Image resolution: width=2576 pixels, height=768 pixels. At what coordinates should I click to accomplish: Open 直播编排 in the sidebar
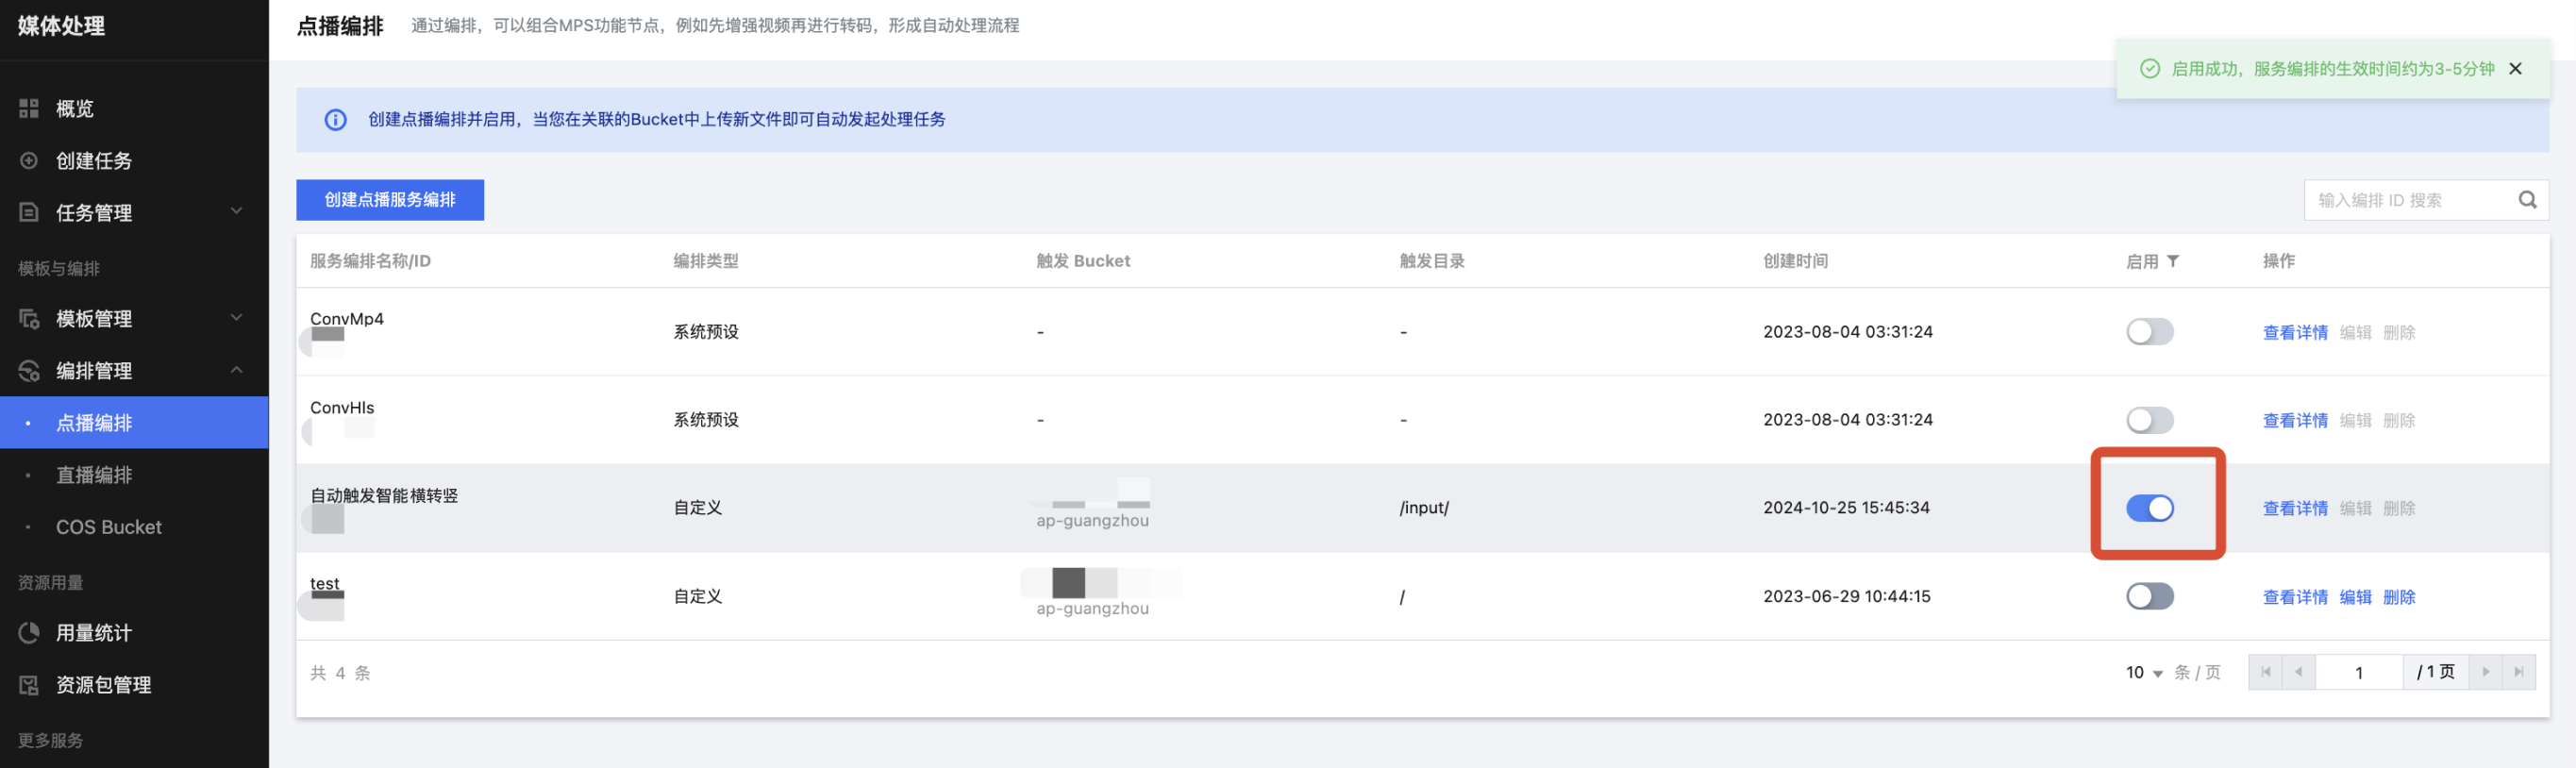(94, 475)
